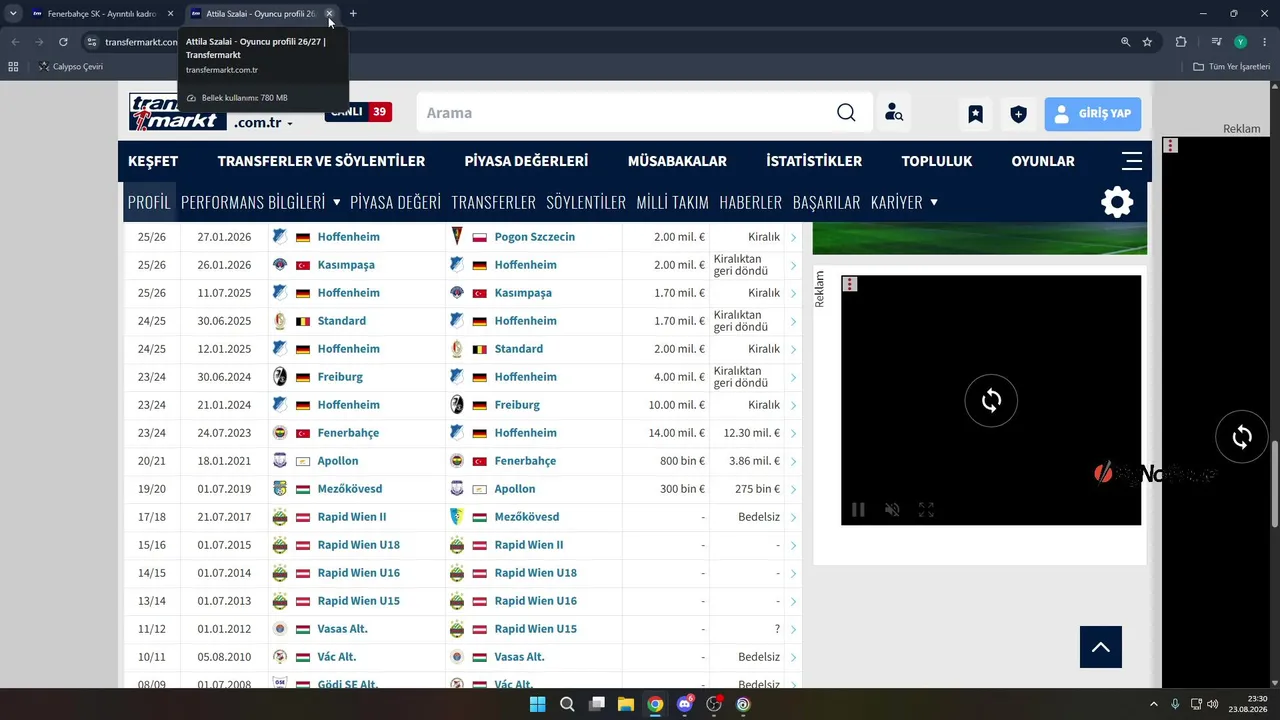Open Windows Search from the taskbar
The height and width of the screenshot is (720, 1280).
pyautogui.click(x=567, y=704)
